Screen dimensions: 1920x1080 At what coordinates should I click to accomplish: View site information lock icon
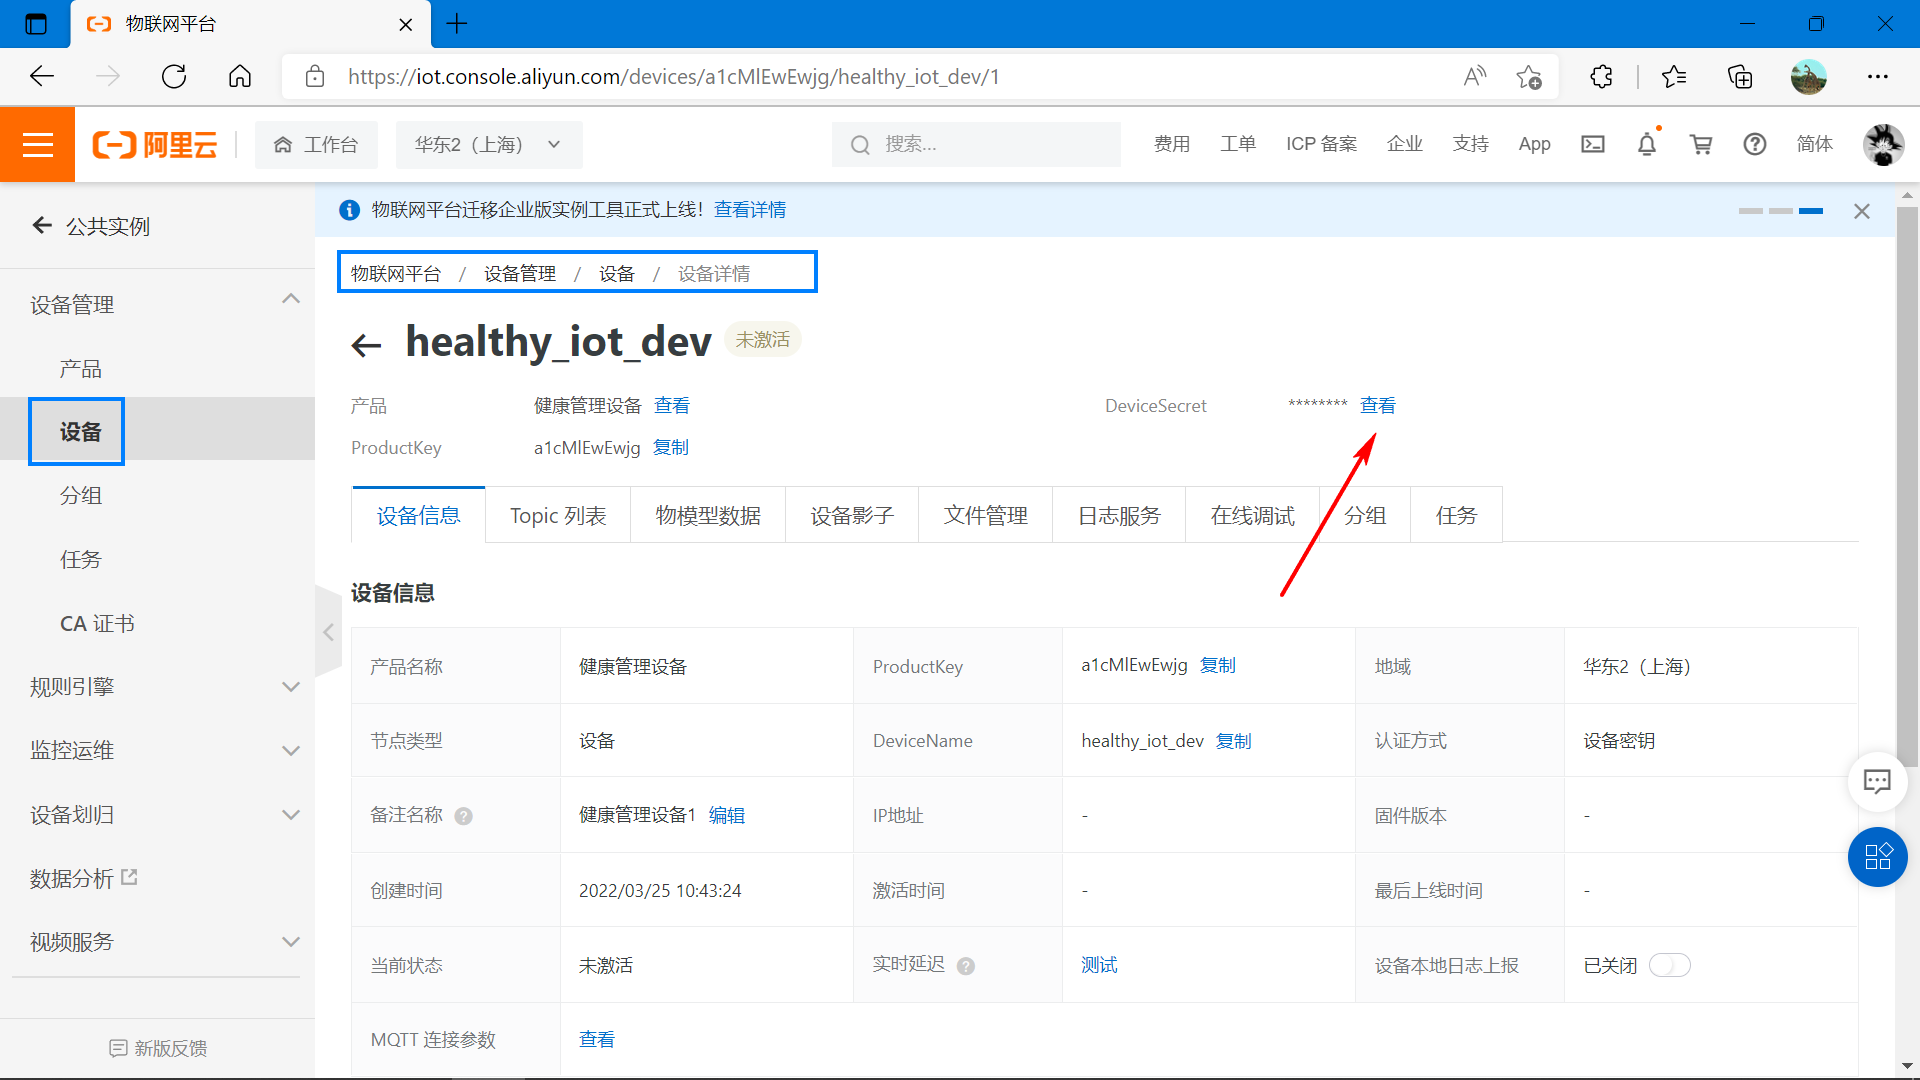(x=315, y=76)
